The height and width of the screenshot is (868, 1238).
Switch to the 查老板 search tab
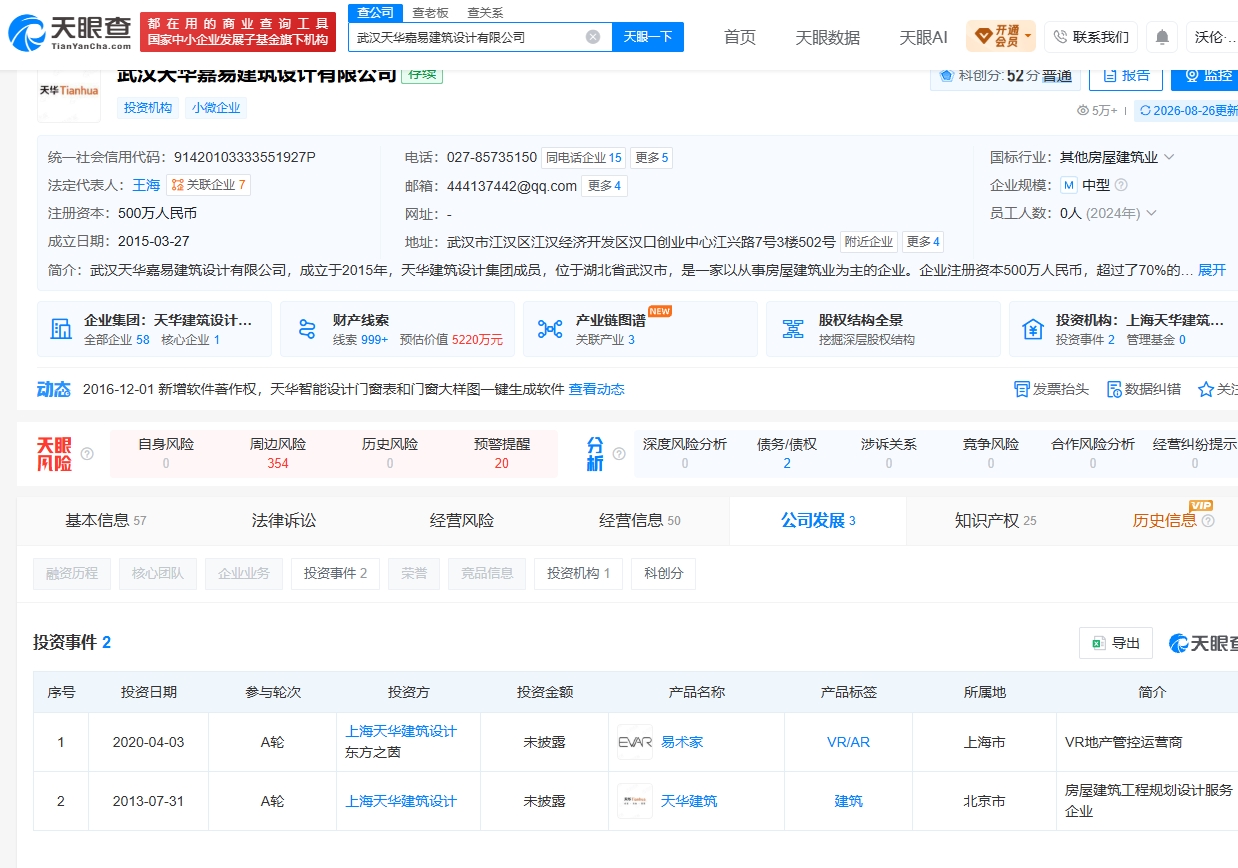click(430, 12)
